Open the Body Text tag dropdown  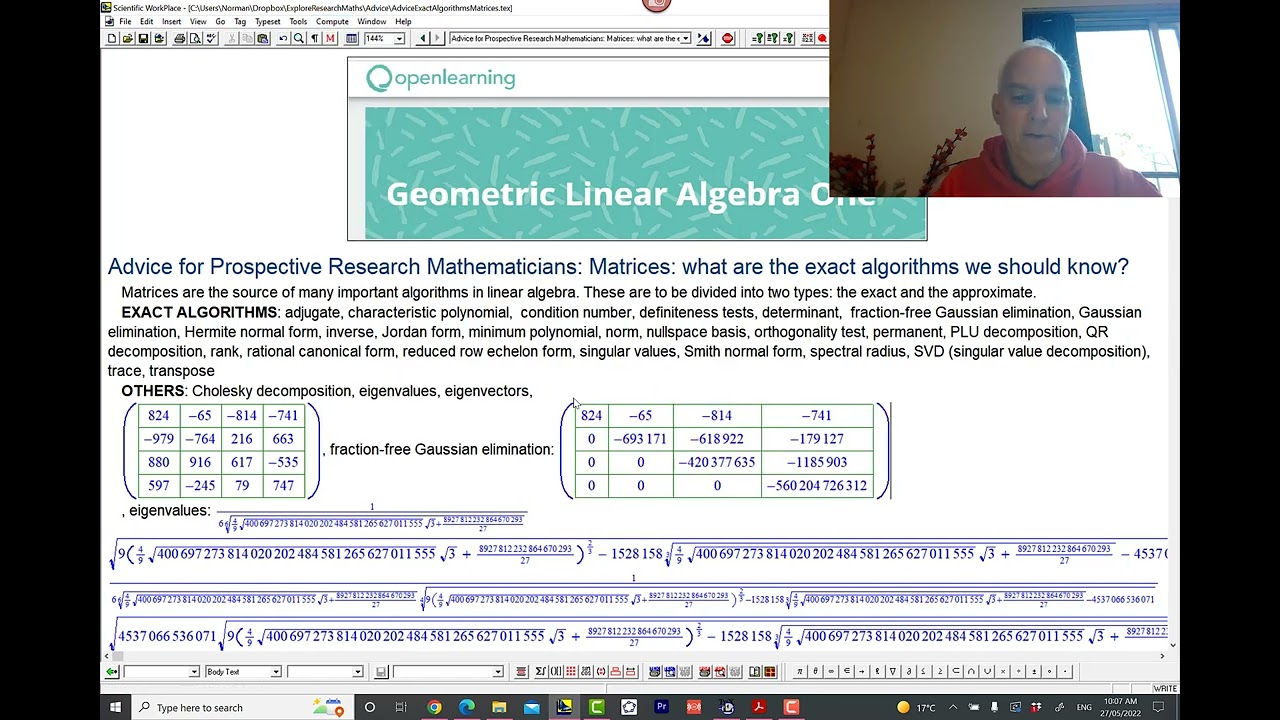(275, 672)
